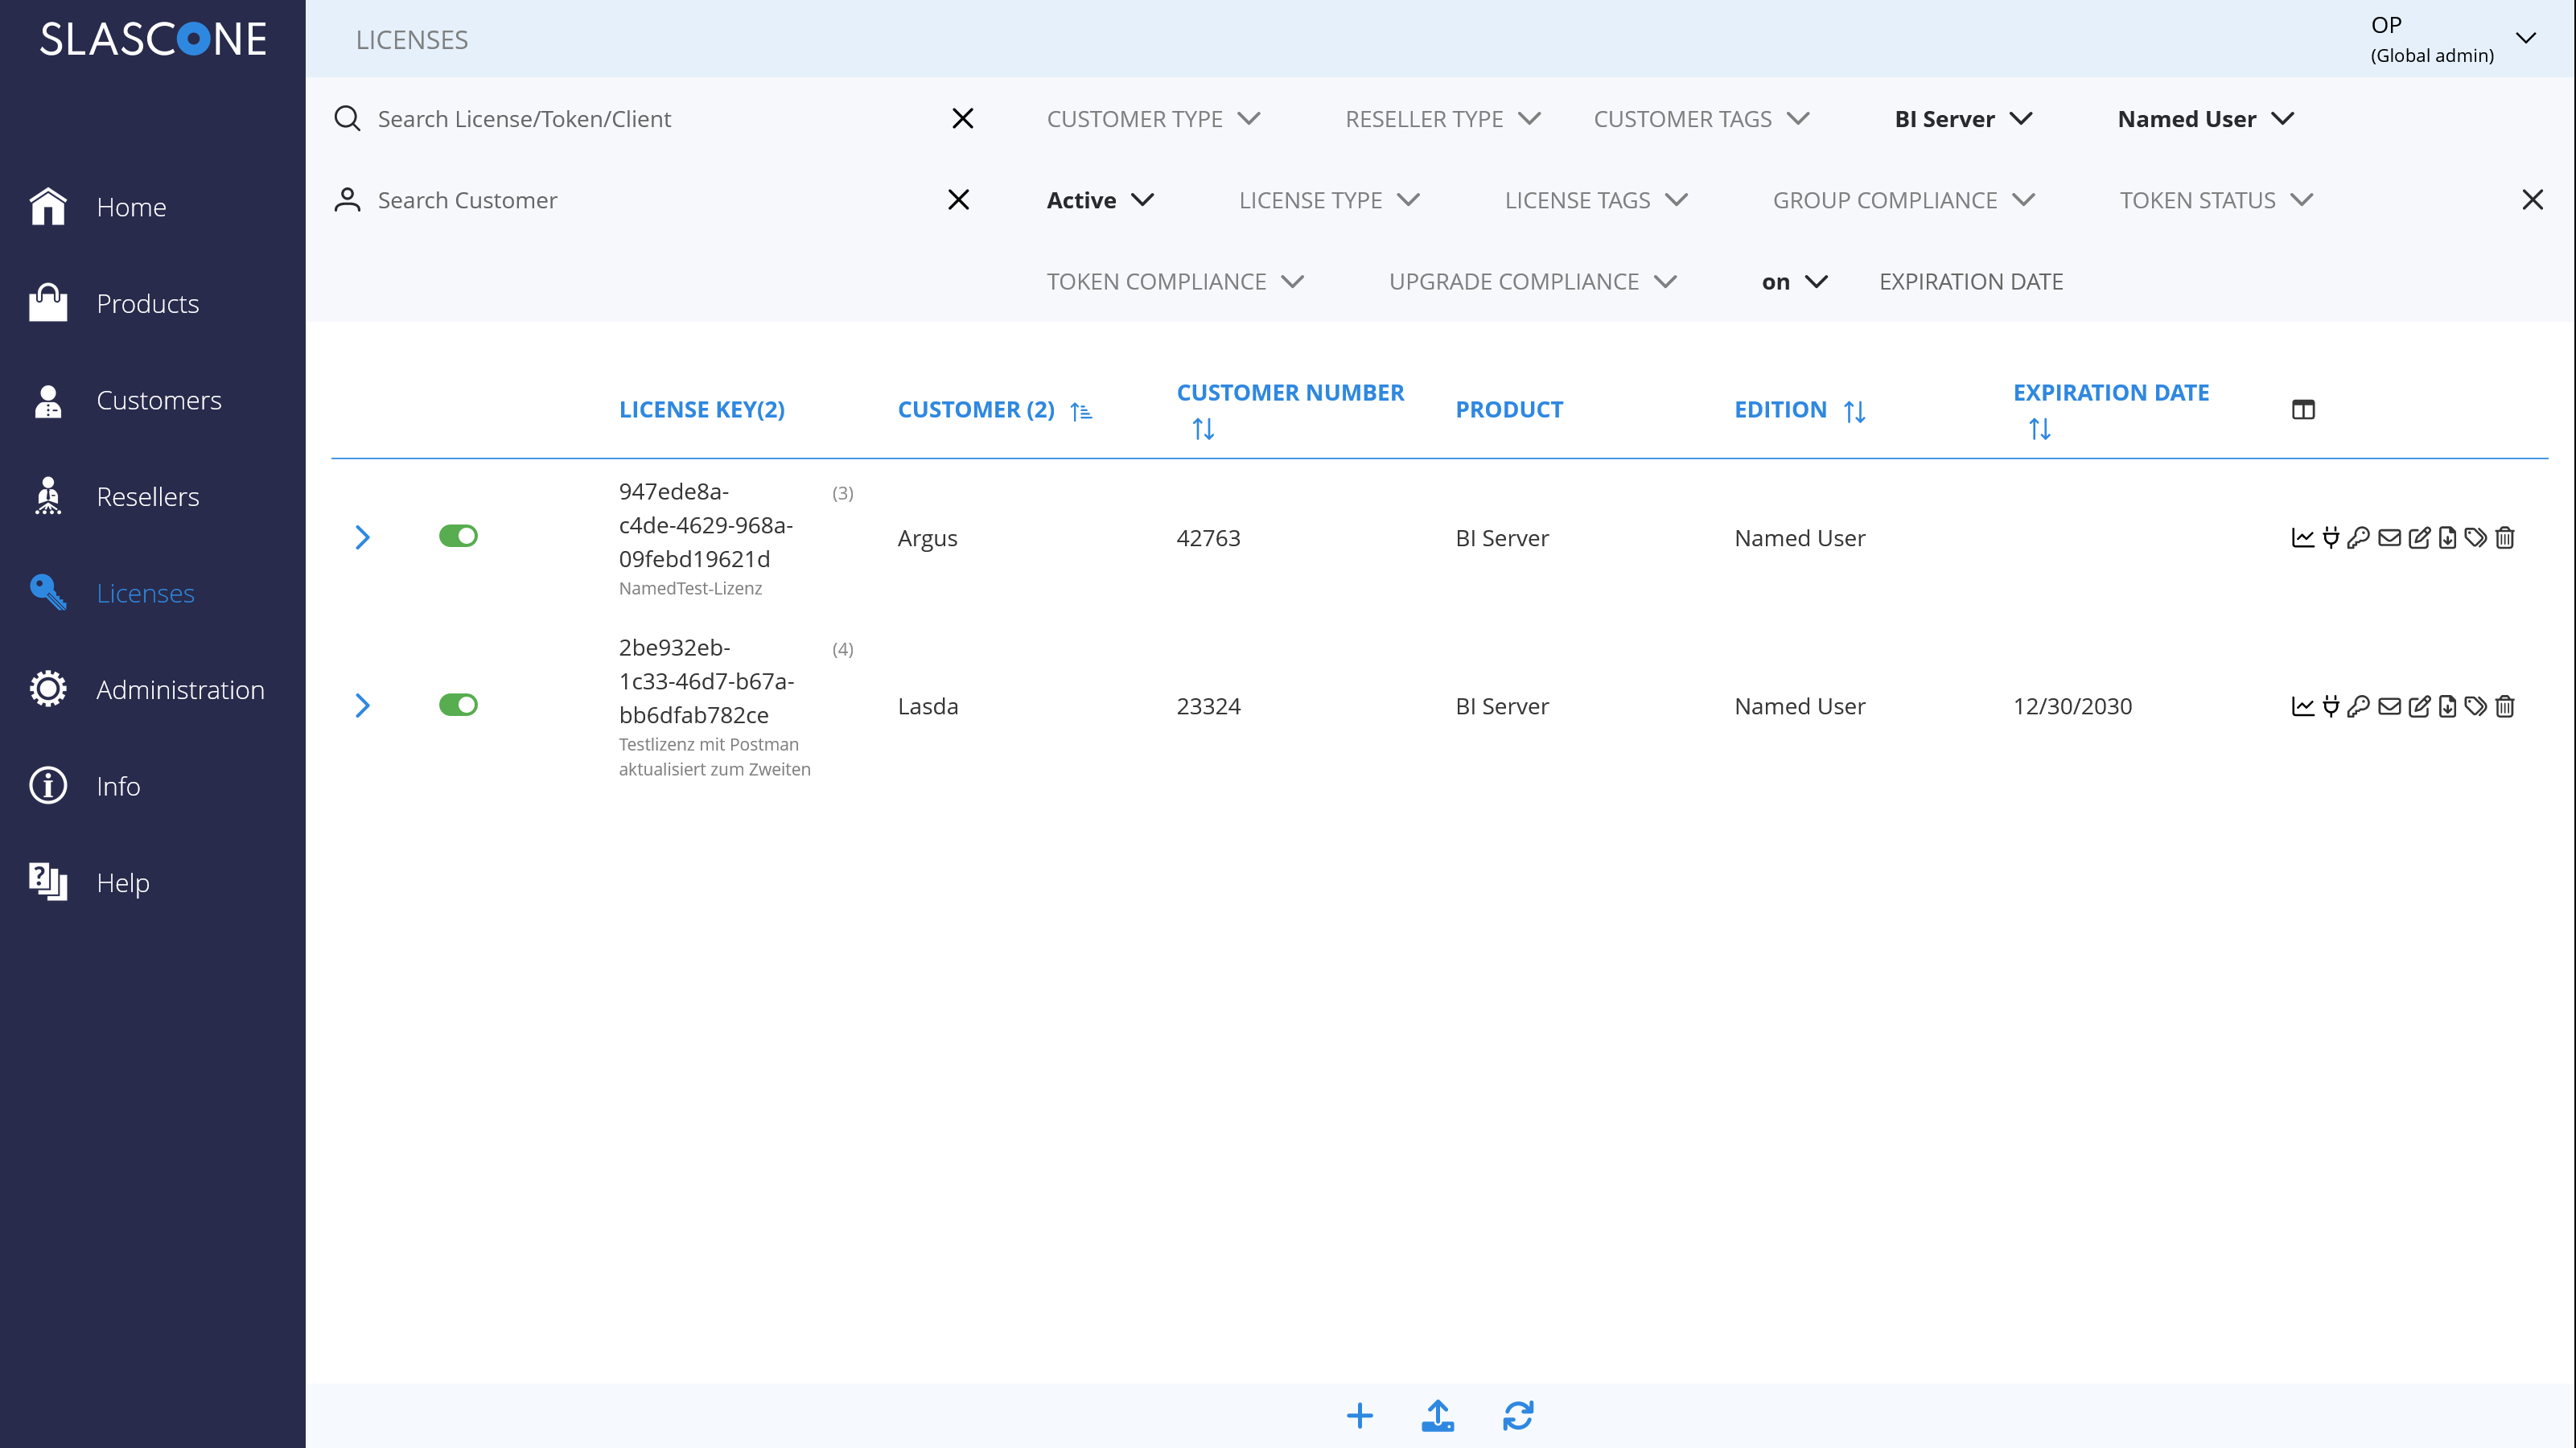The height and width of the screenshot is (1448, 2576).
Task: Click the upload icon in bottom bar
Action: tap(1438, 1415)
